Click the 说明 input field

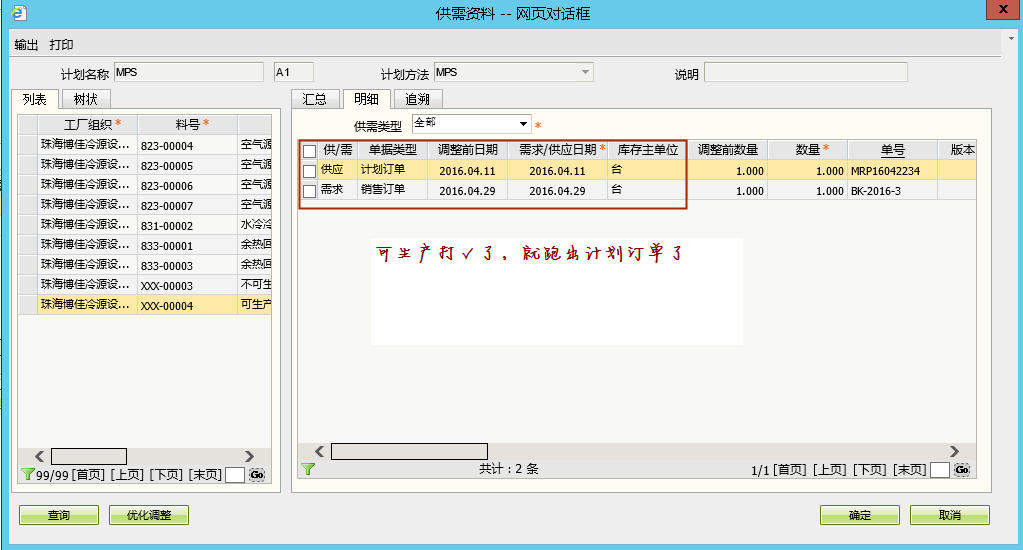click(805, 72)
